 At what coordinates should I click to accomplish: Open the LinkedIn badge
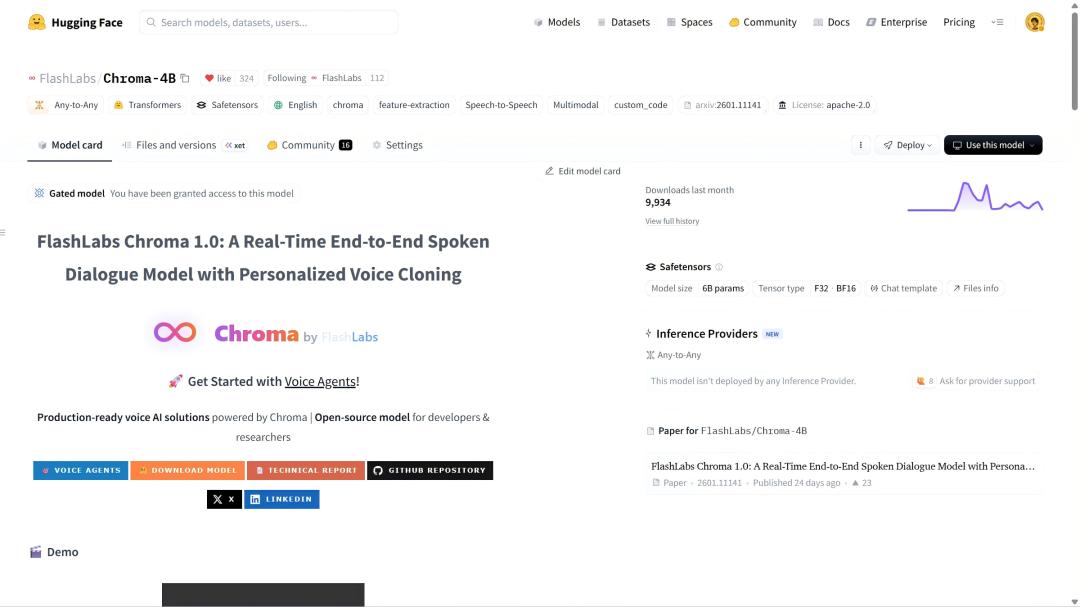(282, 499)
